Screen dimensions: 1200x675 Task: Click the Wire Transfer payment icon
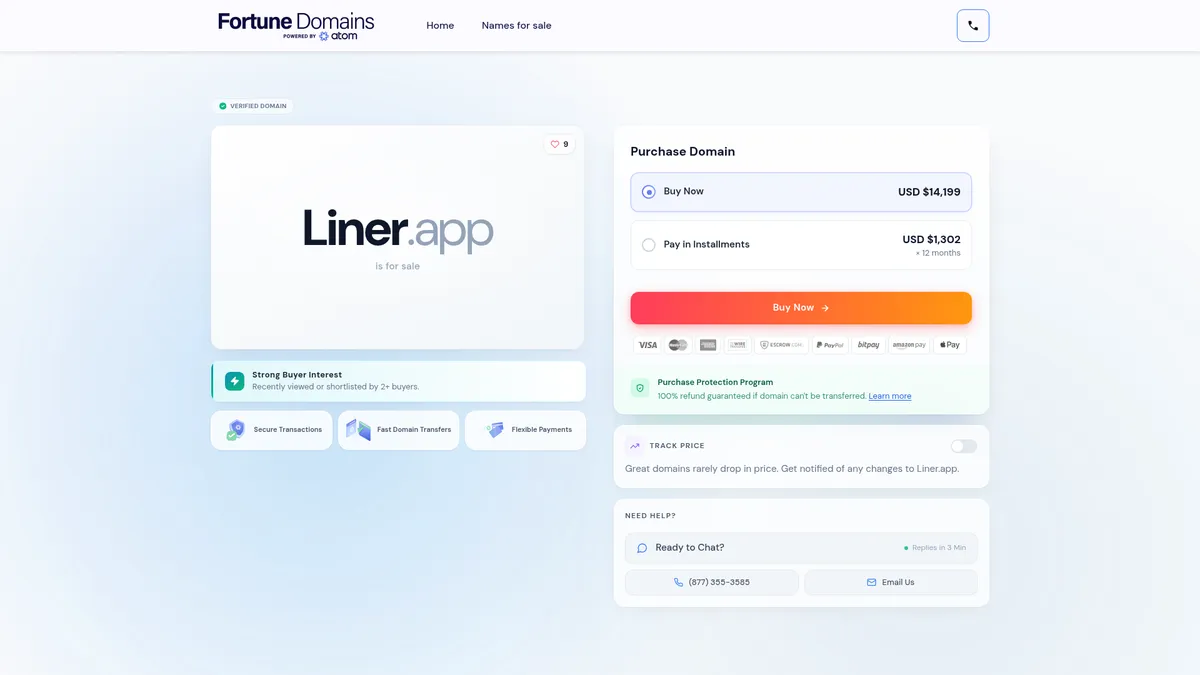pos(738,345)
